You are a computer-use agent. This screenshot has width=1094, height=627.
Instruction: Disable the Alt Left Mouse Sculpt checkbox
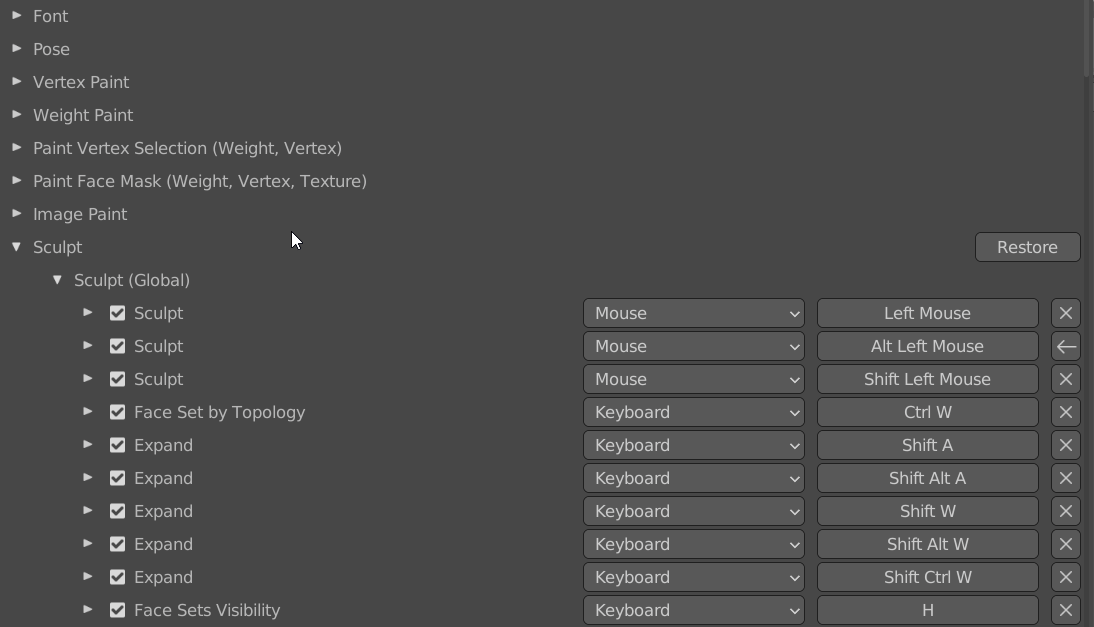pyautogui.click(x=117, y=346)
